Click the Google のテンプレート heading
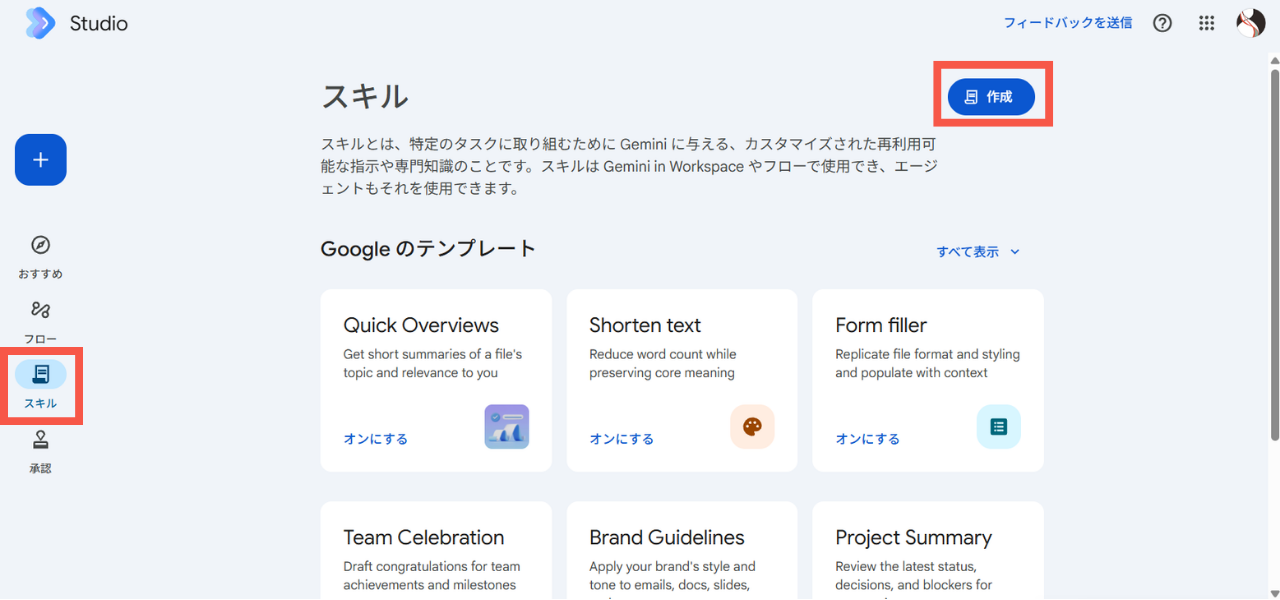Image resolution: width=1280 pixels, height=600 pixels. click(429, 249)
